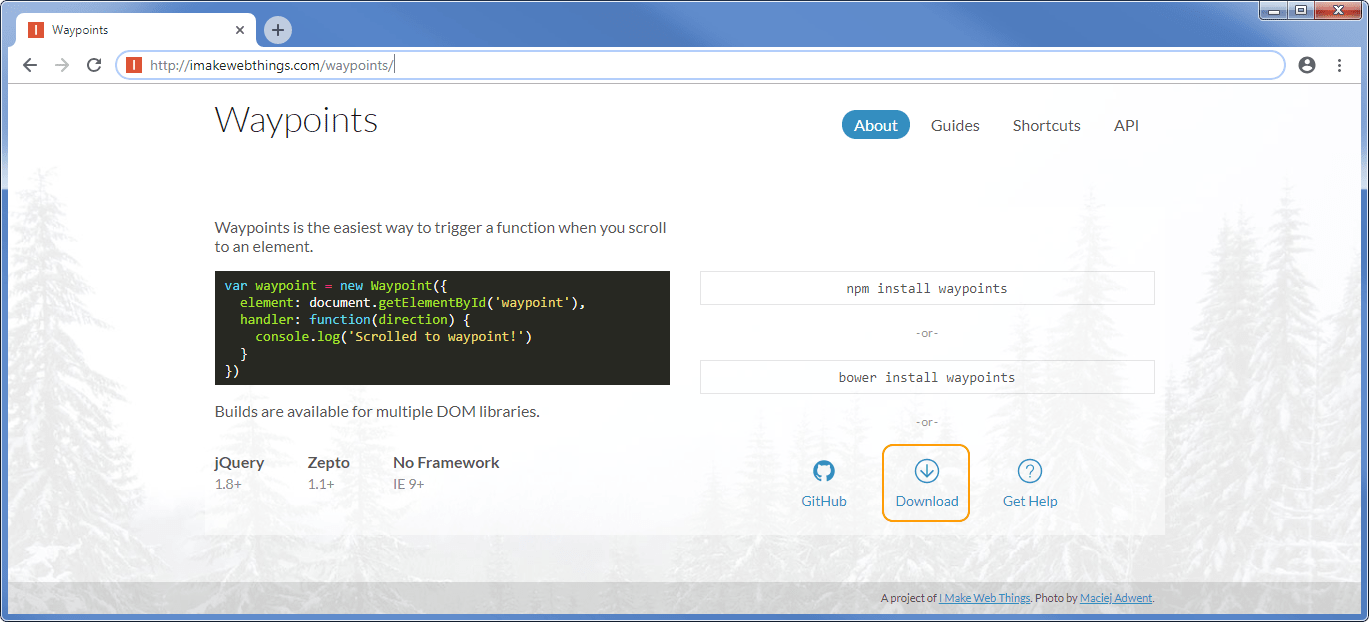Screen dimensions: 1369x622
Task: Click the 'Waypoints is the easiest way' paragraph
Action: click(x=440, y=237)
